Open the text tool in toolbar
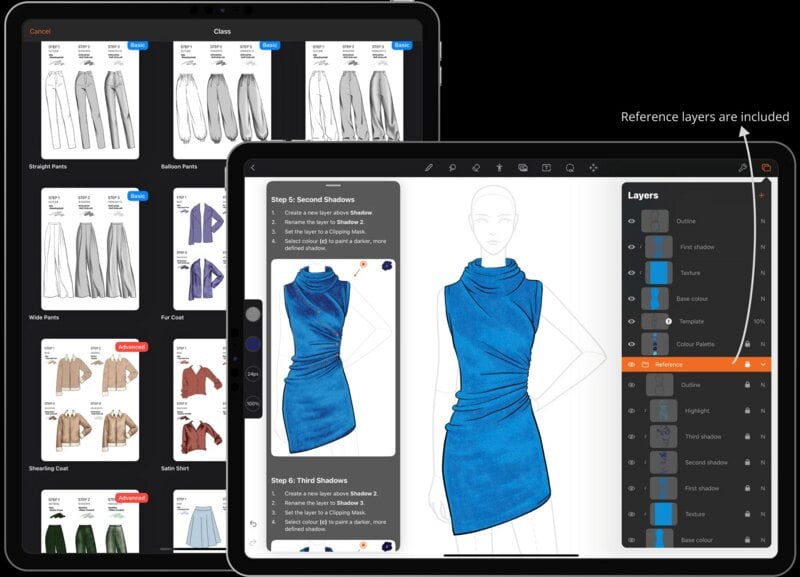 tap(547, 168)
